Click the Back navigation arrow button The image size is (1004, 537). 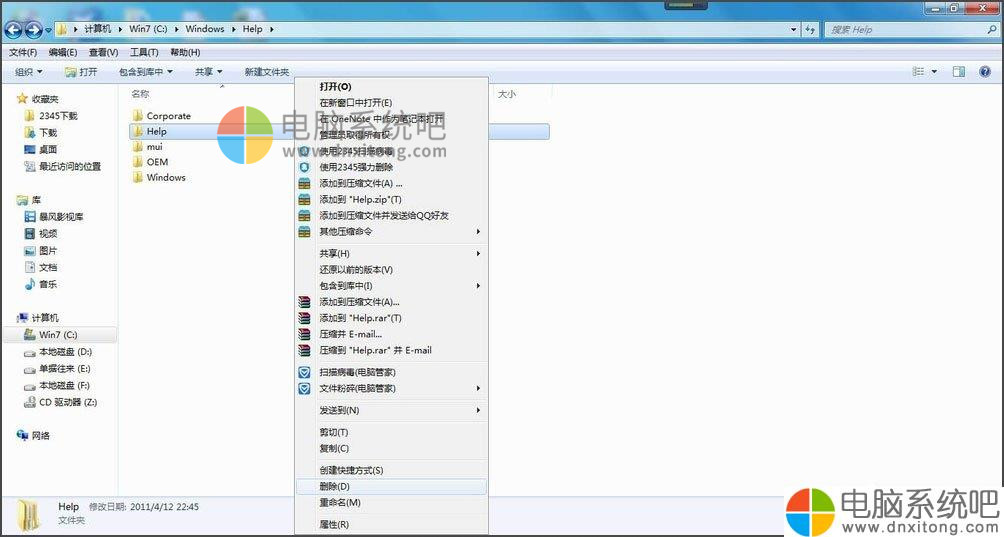(x=14, y=29)
